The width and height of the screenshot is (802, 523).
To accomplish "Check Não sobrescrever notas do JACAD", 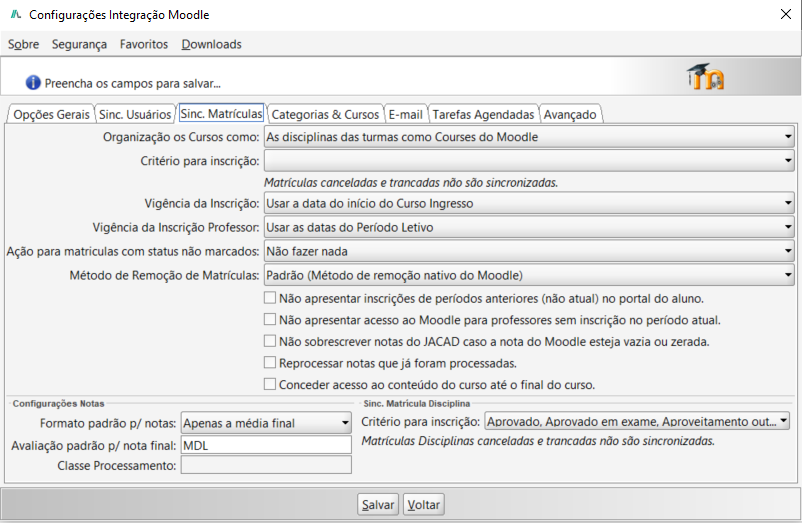I will pos(270,340).
